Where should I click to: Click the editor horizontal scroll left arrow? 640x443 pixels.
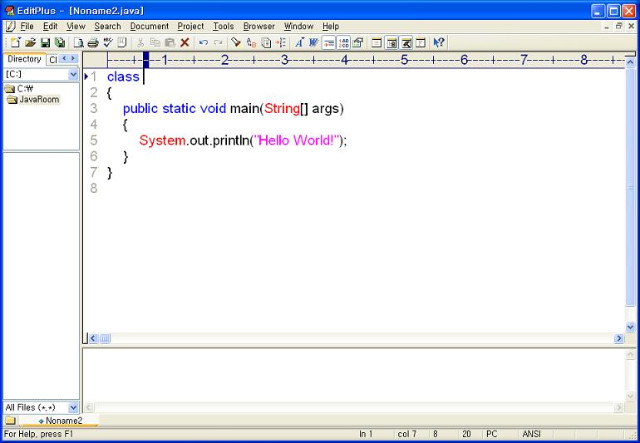93,338
